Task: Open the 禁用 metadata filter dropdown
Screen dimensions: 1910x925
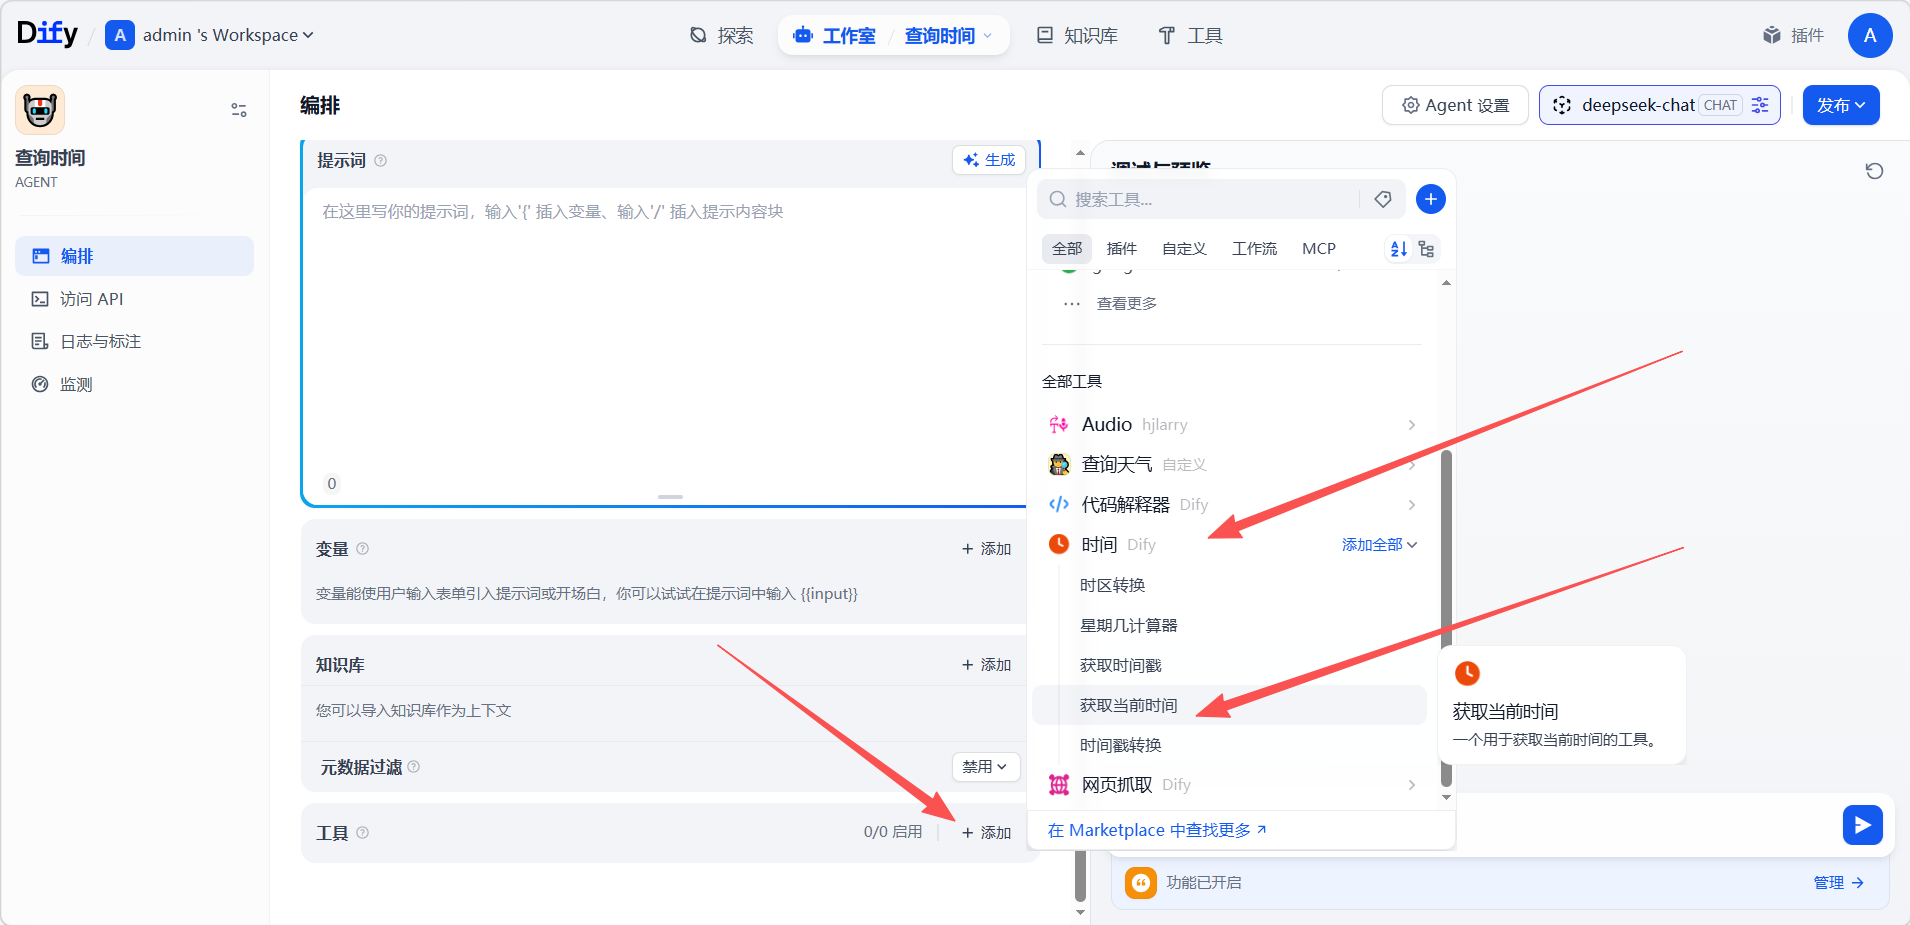Action: [985, 767]
